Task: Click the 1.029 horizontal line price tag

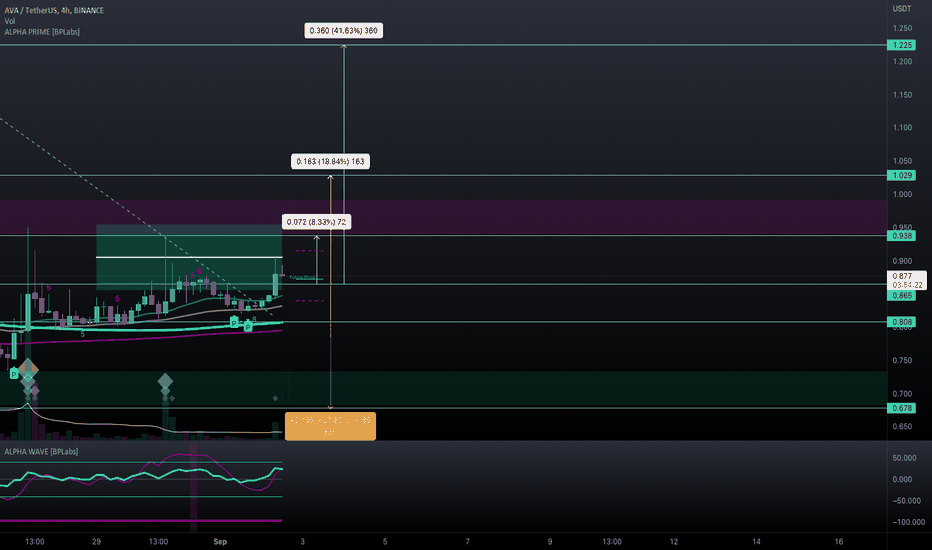Action: [901, 175]
